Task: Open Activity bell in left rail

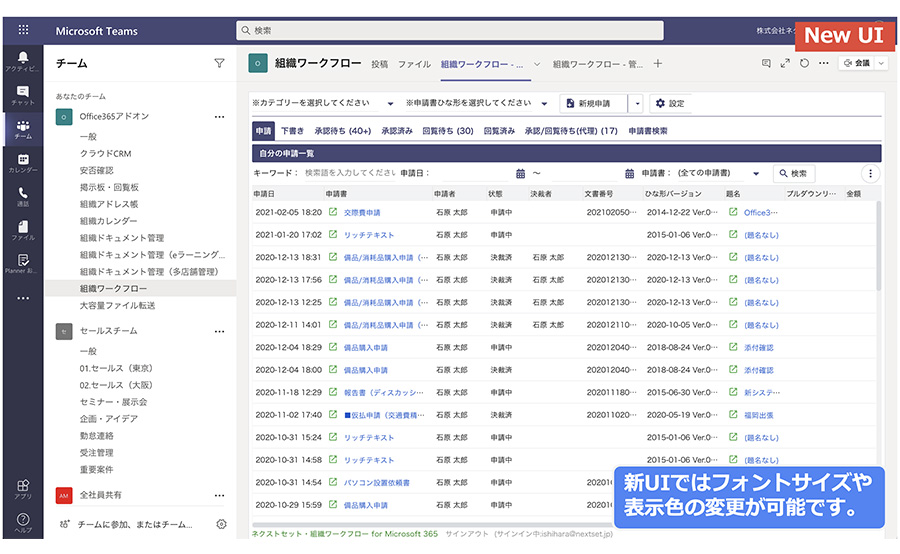Action: click(23, 60)
